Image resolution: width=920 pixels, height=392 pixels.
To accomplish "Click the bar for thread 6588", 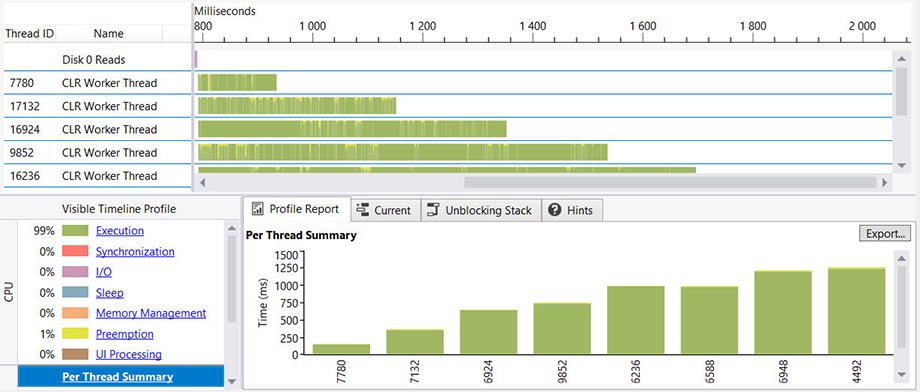I will point(709,320).
